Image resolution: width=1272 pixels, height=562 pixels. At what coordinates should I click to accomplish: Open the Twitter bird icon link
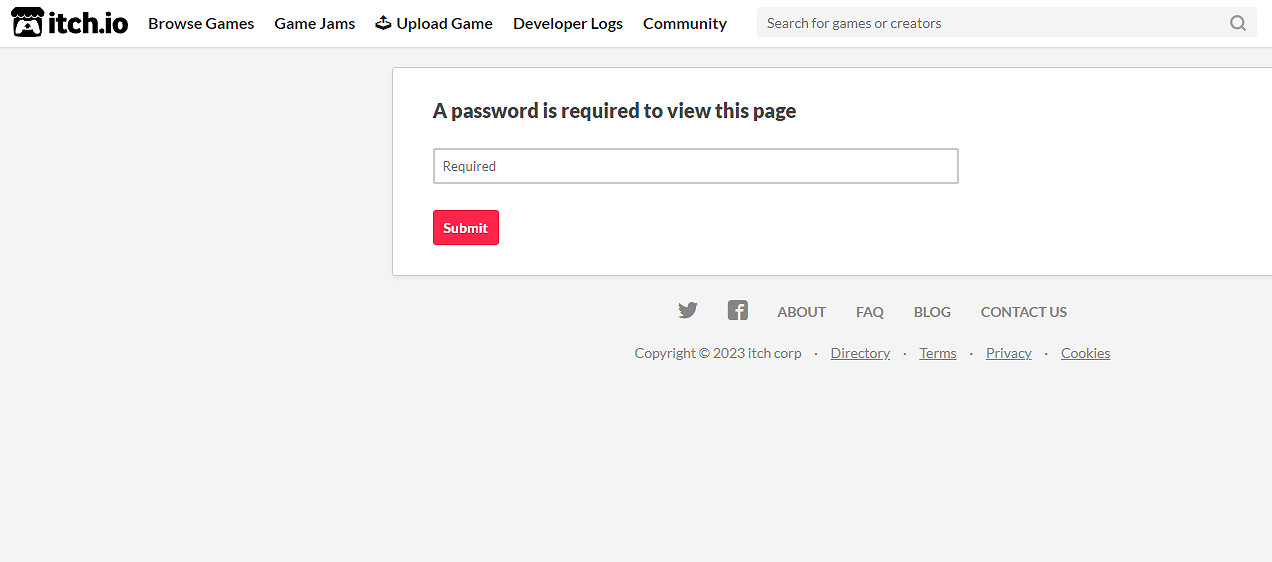coord(688,311)
